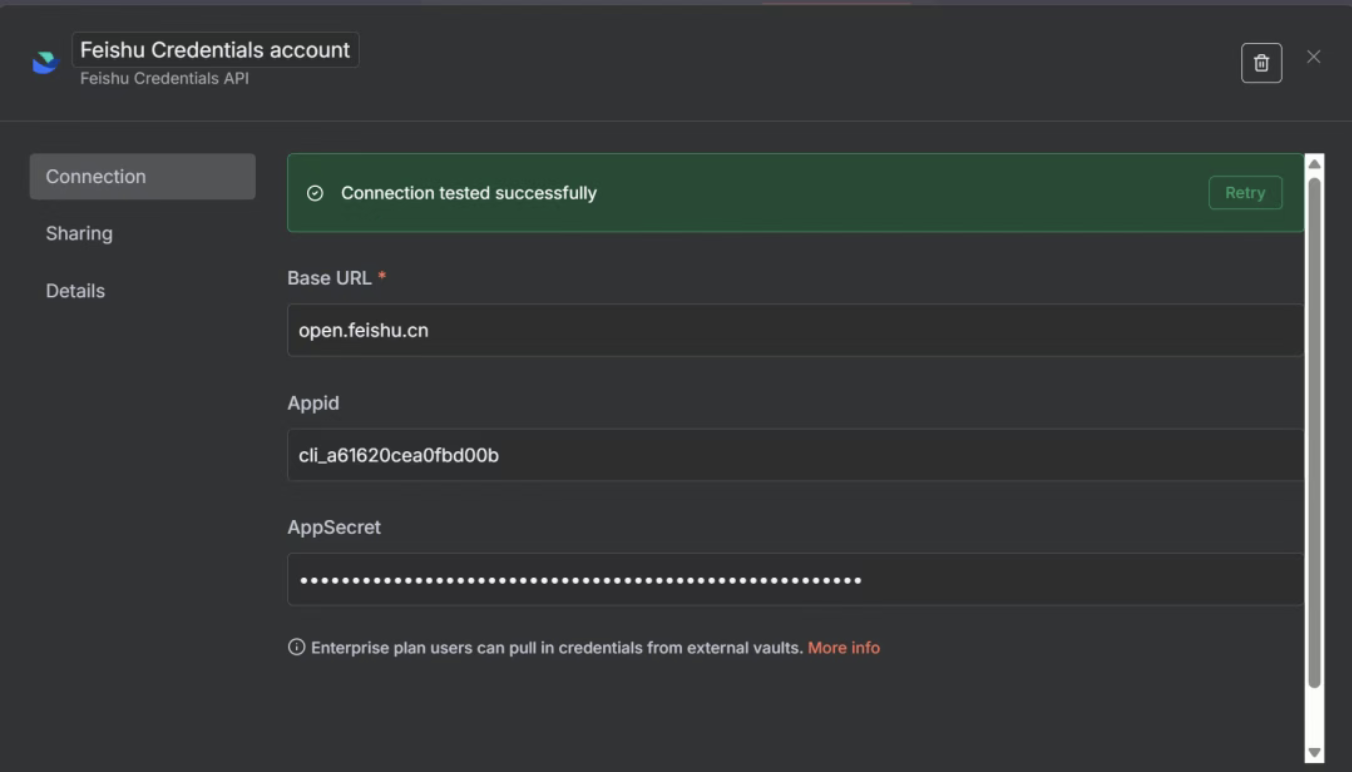
Task: Open the More info link
Action: click(x=843, y=648)
